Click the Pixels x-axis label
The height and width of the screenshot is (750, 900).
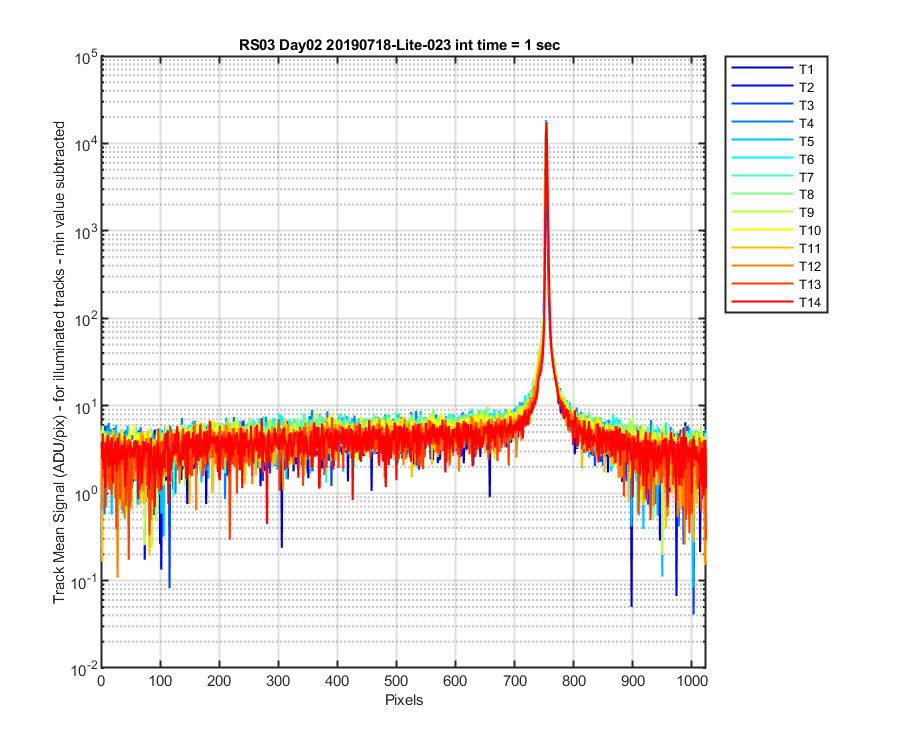[x=404, y=700]
